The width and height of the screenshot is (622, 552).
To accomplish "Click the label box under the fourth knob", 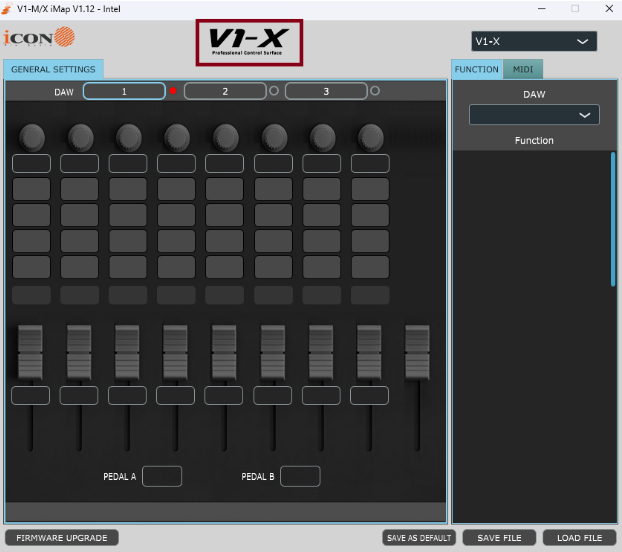I will (176, 163).
